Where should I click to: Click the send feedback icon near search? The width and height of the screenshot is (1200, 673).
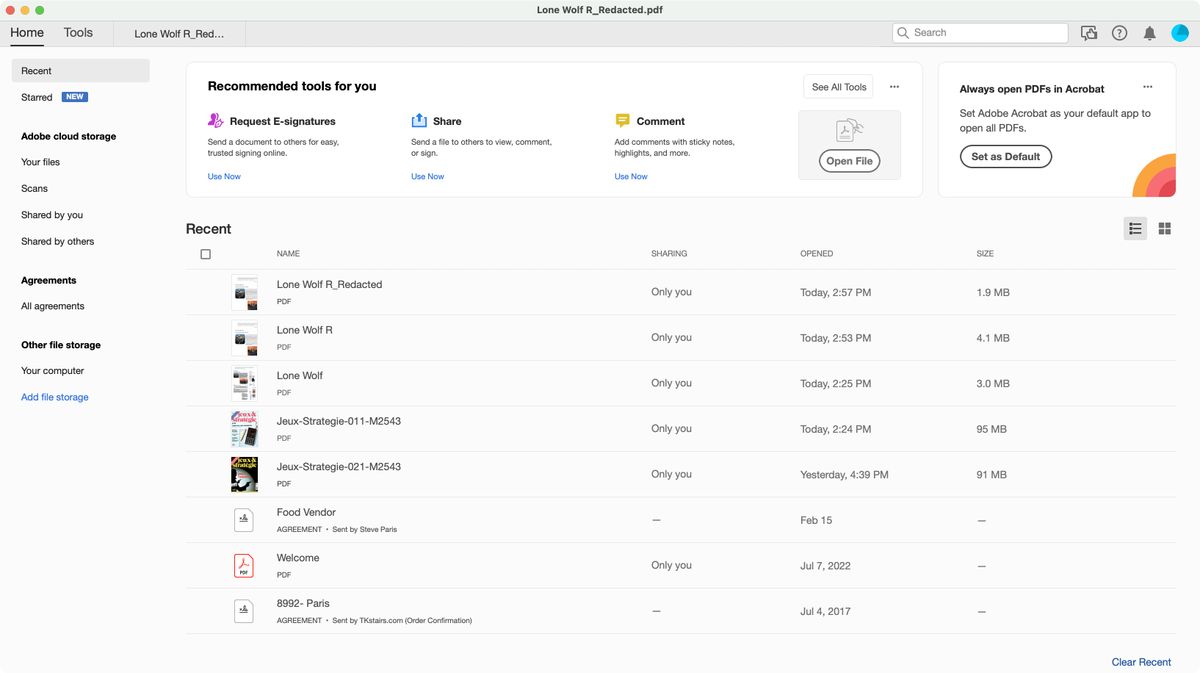[1089, 33]
